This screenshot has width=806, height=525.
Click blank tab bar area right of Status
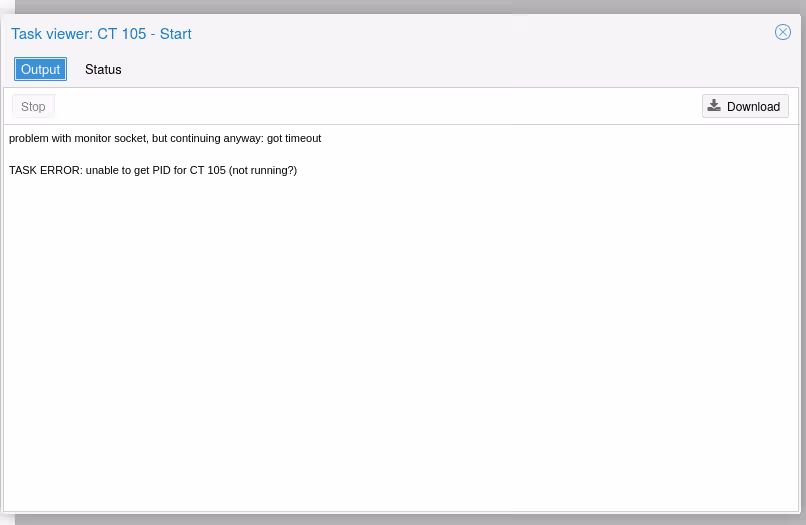tap(450, 70)
